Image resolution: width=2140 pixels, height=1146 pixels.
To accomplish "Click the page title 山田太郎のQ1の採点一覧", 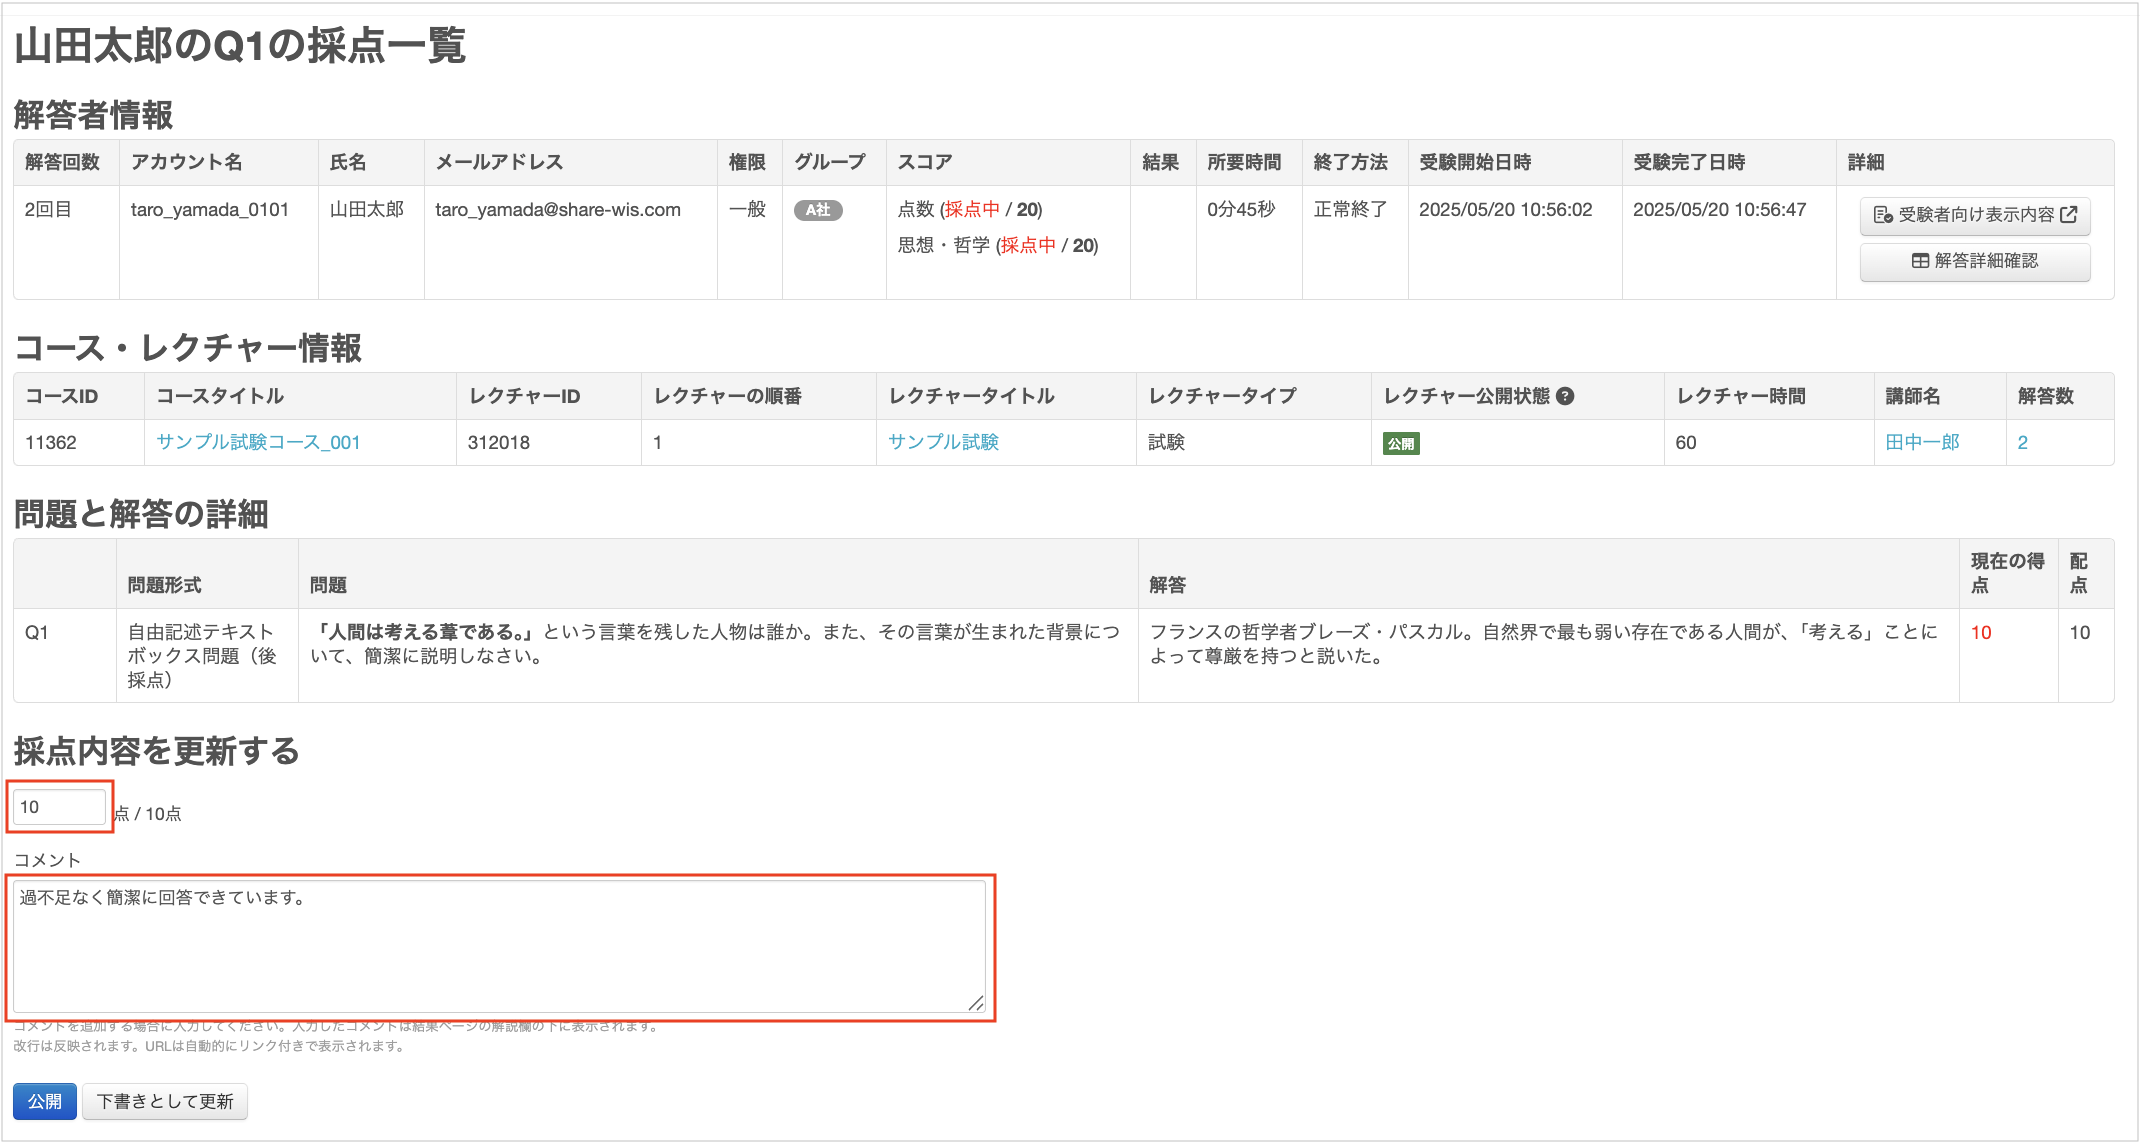I will [x=240, y=46].
